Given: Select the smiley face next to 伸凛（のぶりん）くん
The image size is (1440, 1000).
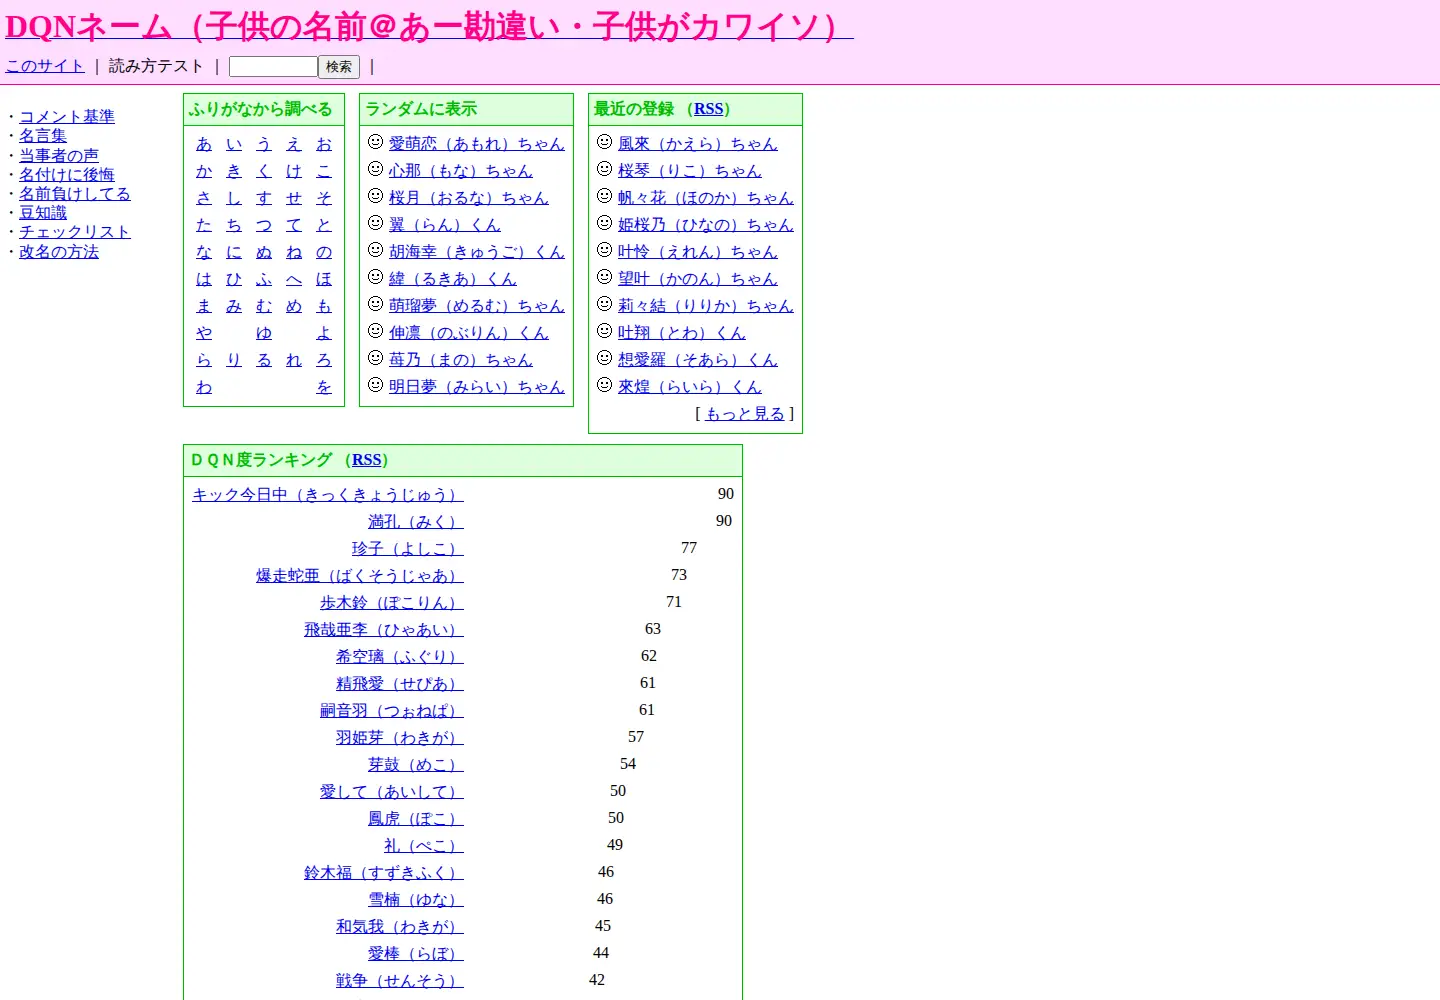Looking at the screenshot, I should 375,331.
